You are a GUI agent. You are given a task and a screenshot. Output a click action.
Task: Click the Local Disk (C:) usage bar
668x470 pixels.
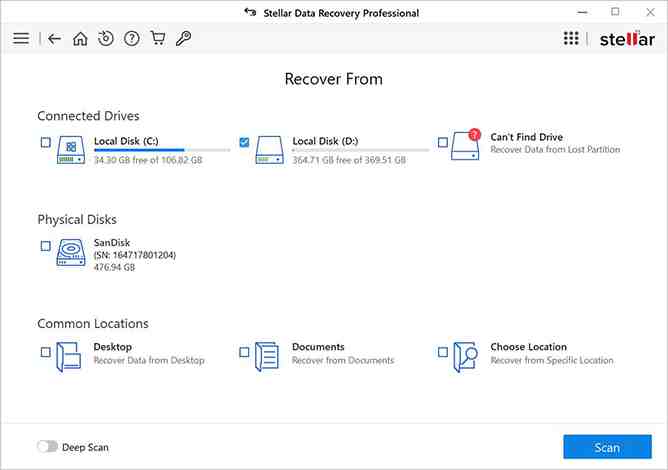click(162, 150)
